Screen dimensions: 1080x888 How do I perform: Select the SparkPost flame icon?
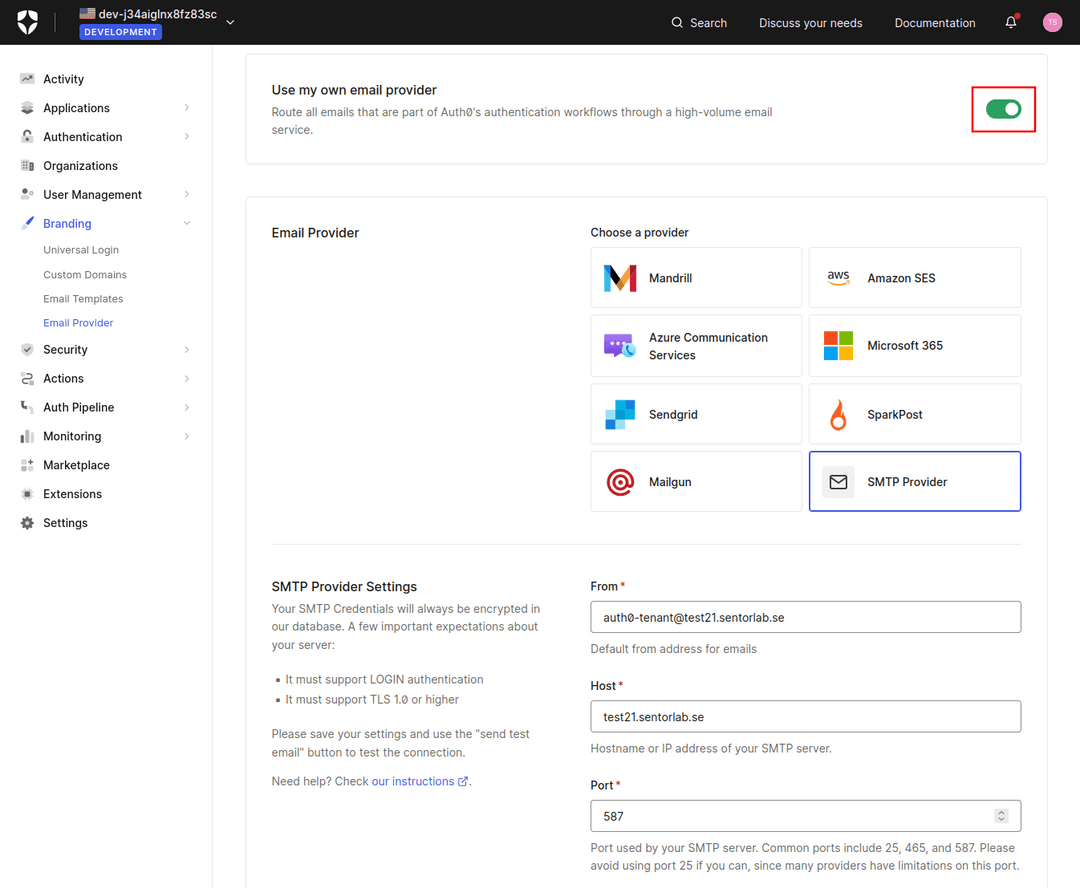[x=838, y=413]
